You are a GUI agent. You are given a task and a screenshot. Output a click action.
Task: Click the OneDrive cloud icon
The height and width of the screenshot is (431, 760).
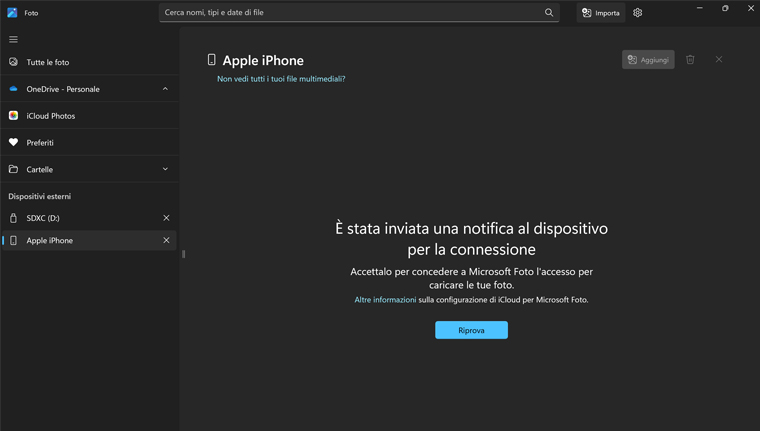[14, 89]
